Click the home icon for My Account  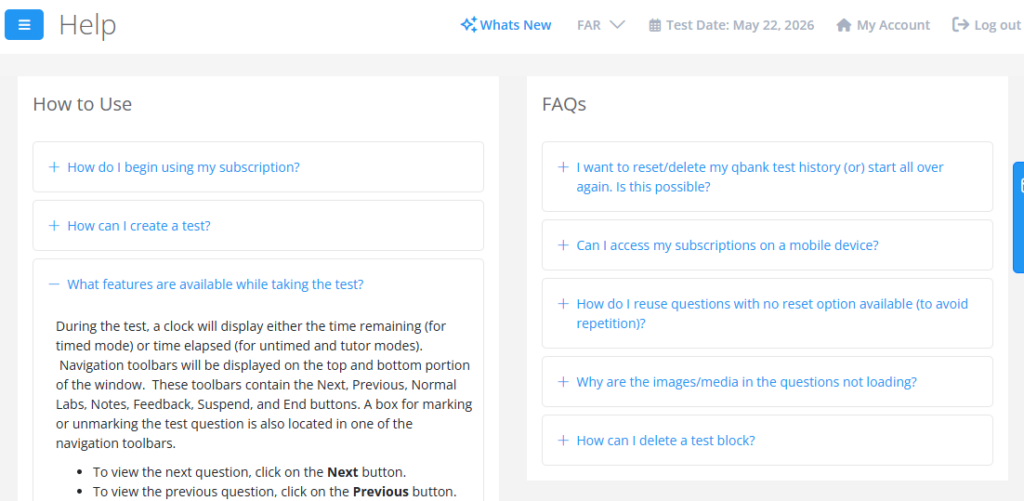pos(844,25)
